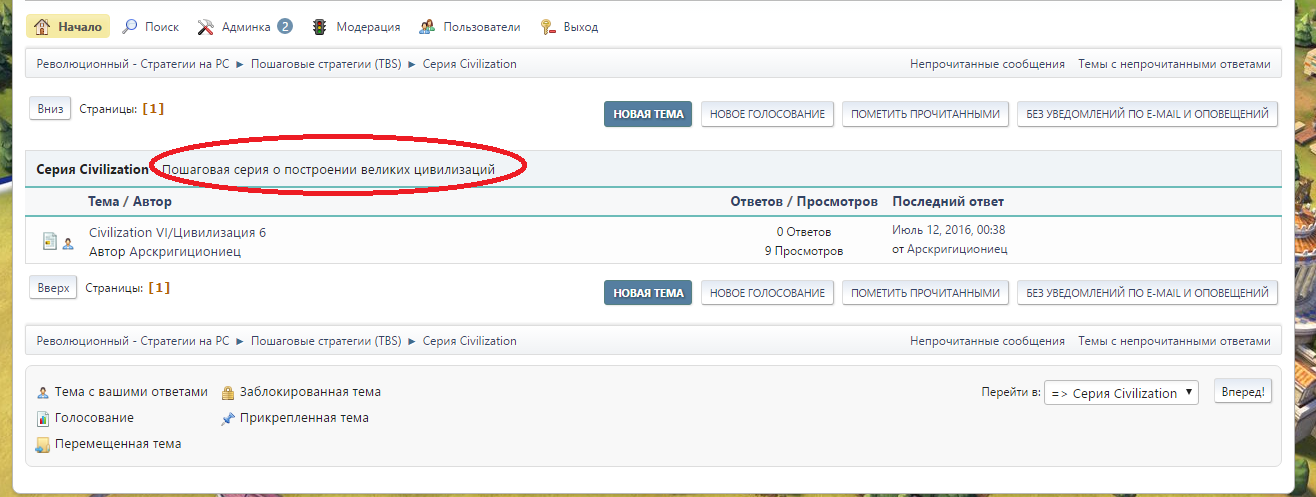Click the top ПОМЕТИТЬ ПРОЧИТАННЫМИ button
1316x497 pixels.
tap(926, 114)
